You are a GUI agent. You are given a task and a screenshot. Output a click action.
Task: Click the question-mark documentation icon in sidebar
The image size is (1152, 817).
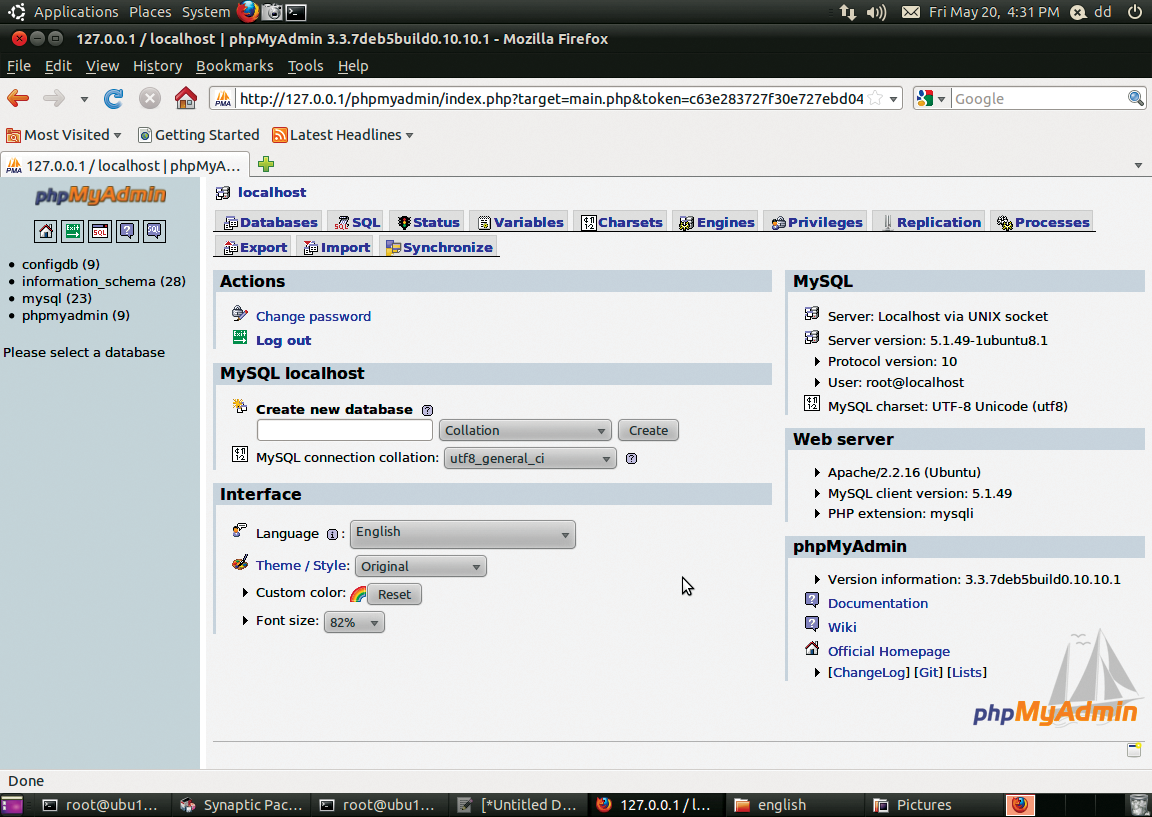click(x=127, y=231)
